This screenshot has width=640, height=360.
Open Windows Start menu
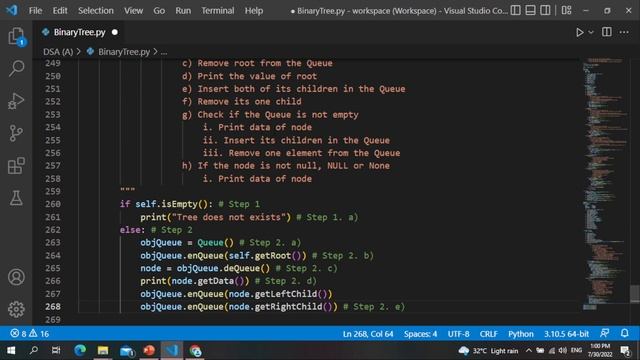click(11, 350)
